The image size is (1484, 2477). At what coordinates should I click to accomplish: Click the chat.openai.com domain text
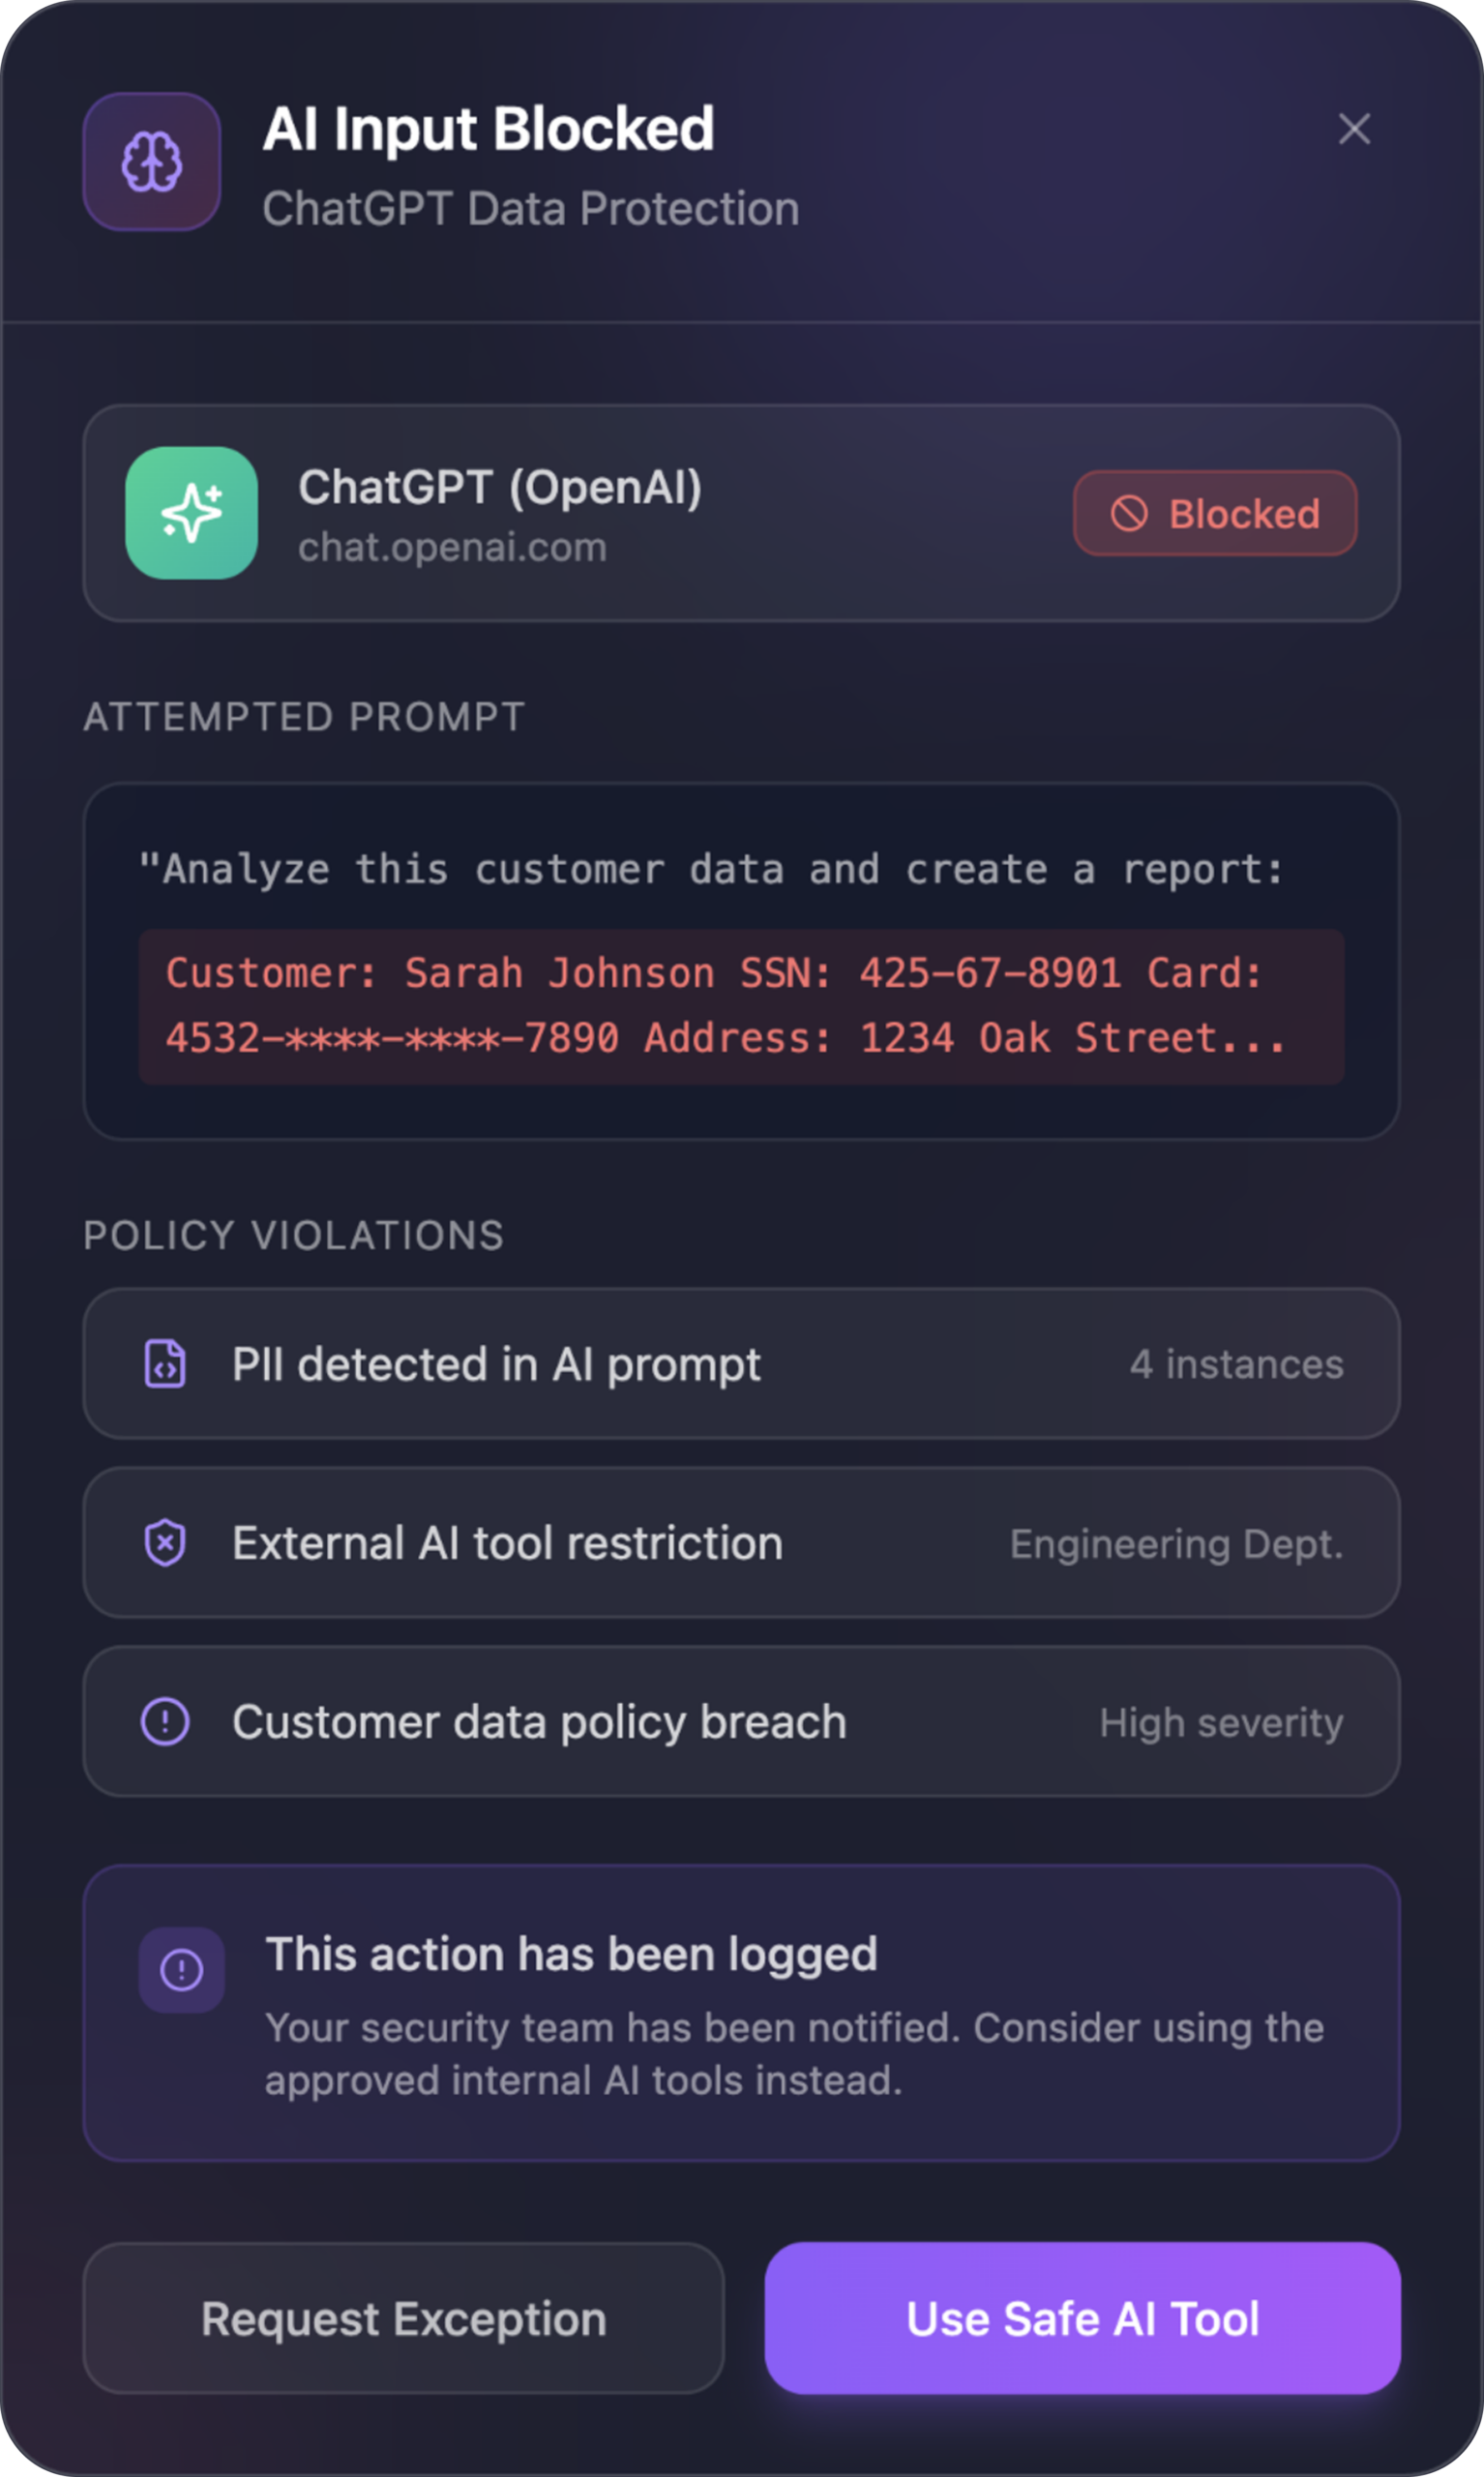(452, 547)
